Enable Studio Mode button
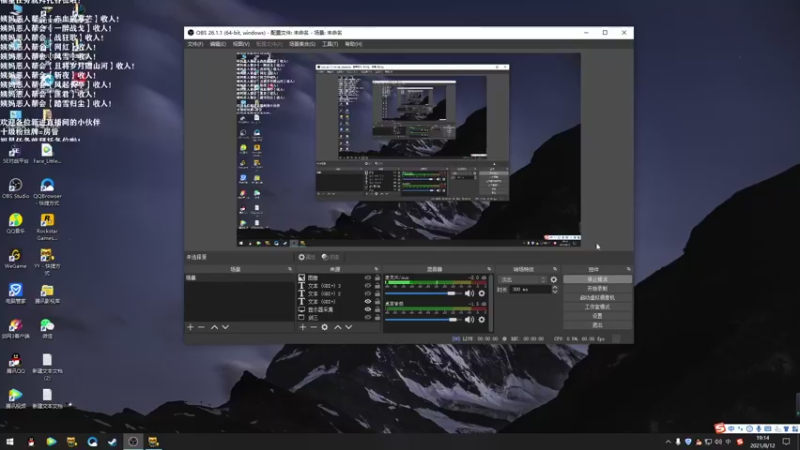The width and height of the screenshot is (800, 450). (597, 307)
